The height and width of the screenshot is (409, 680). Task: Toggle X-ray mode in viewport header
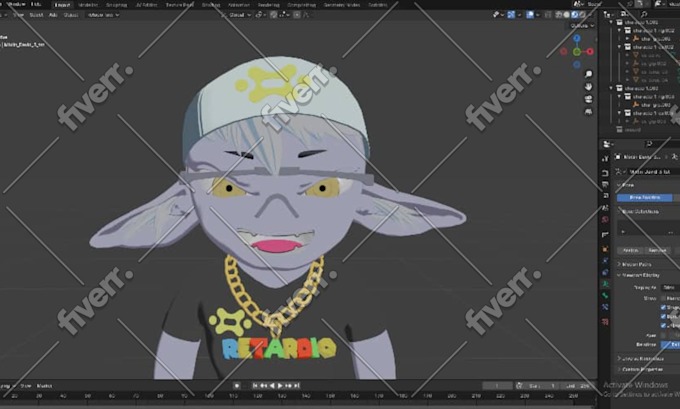(x=548, y=15)
